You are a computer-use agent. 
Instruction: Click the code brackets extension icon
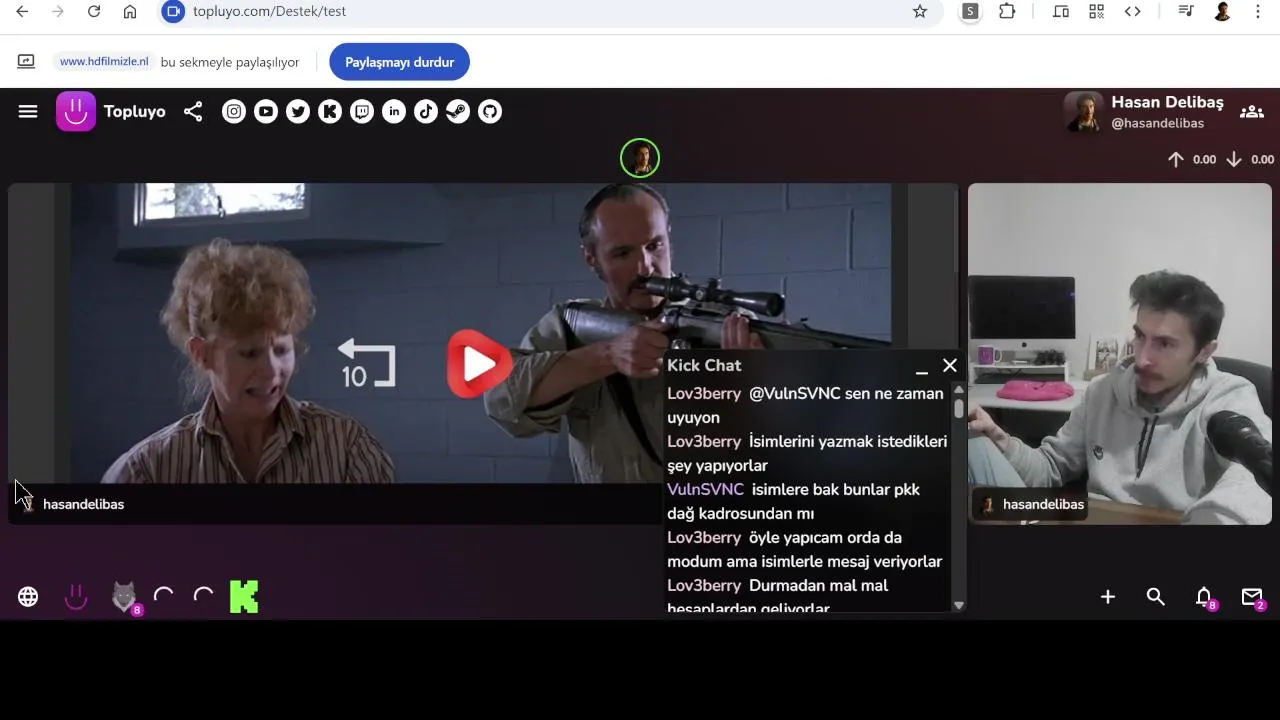click(1132, 11)
